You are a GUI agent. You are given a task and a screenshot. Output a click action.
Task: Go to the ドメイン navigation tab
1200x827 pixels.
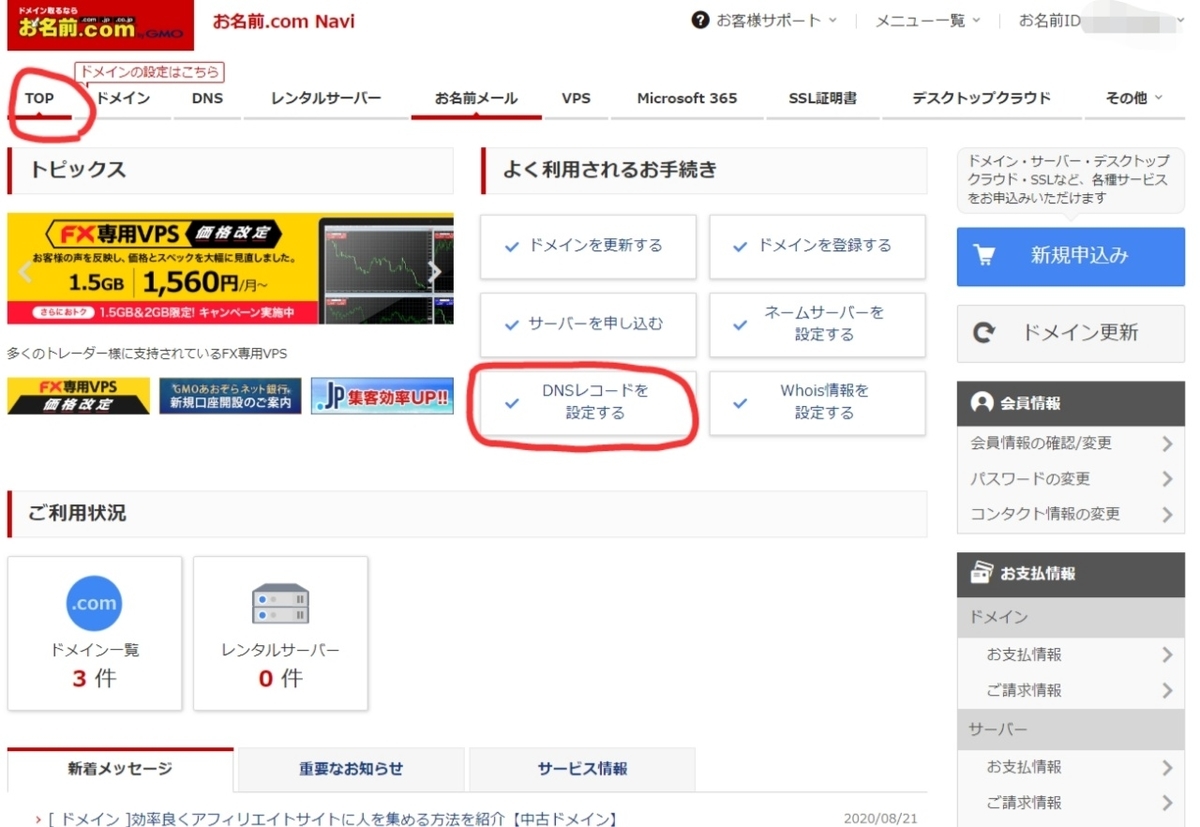tap(123, 98)
